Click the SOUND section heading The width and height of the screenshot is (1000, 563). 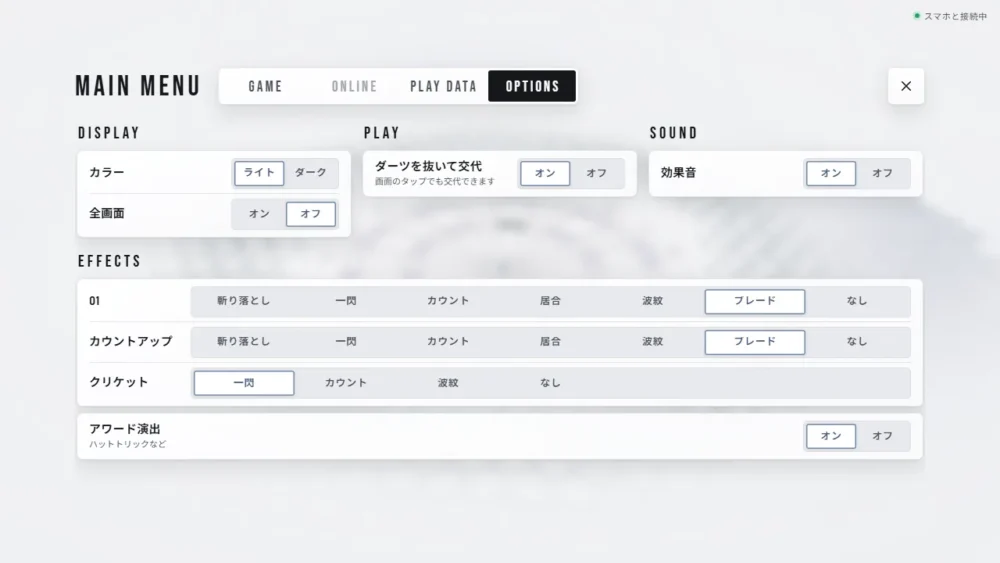[674, 133]
